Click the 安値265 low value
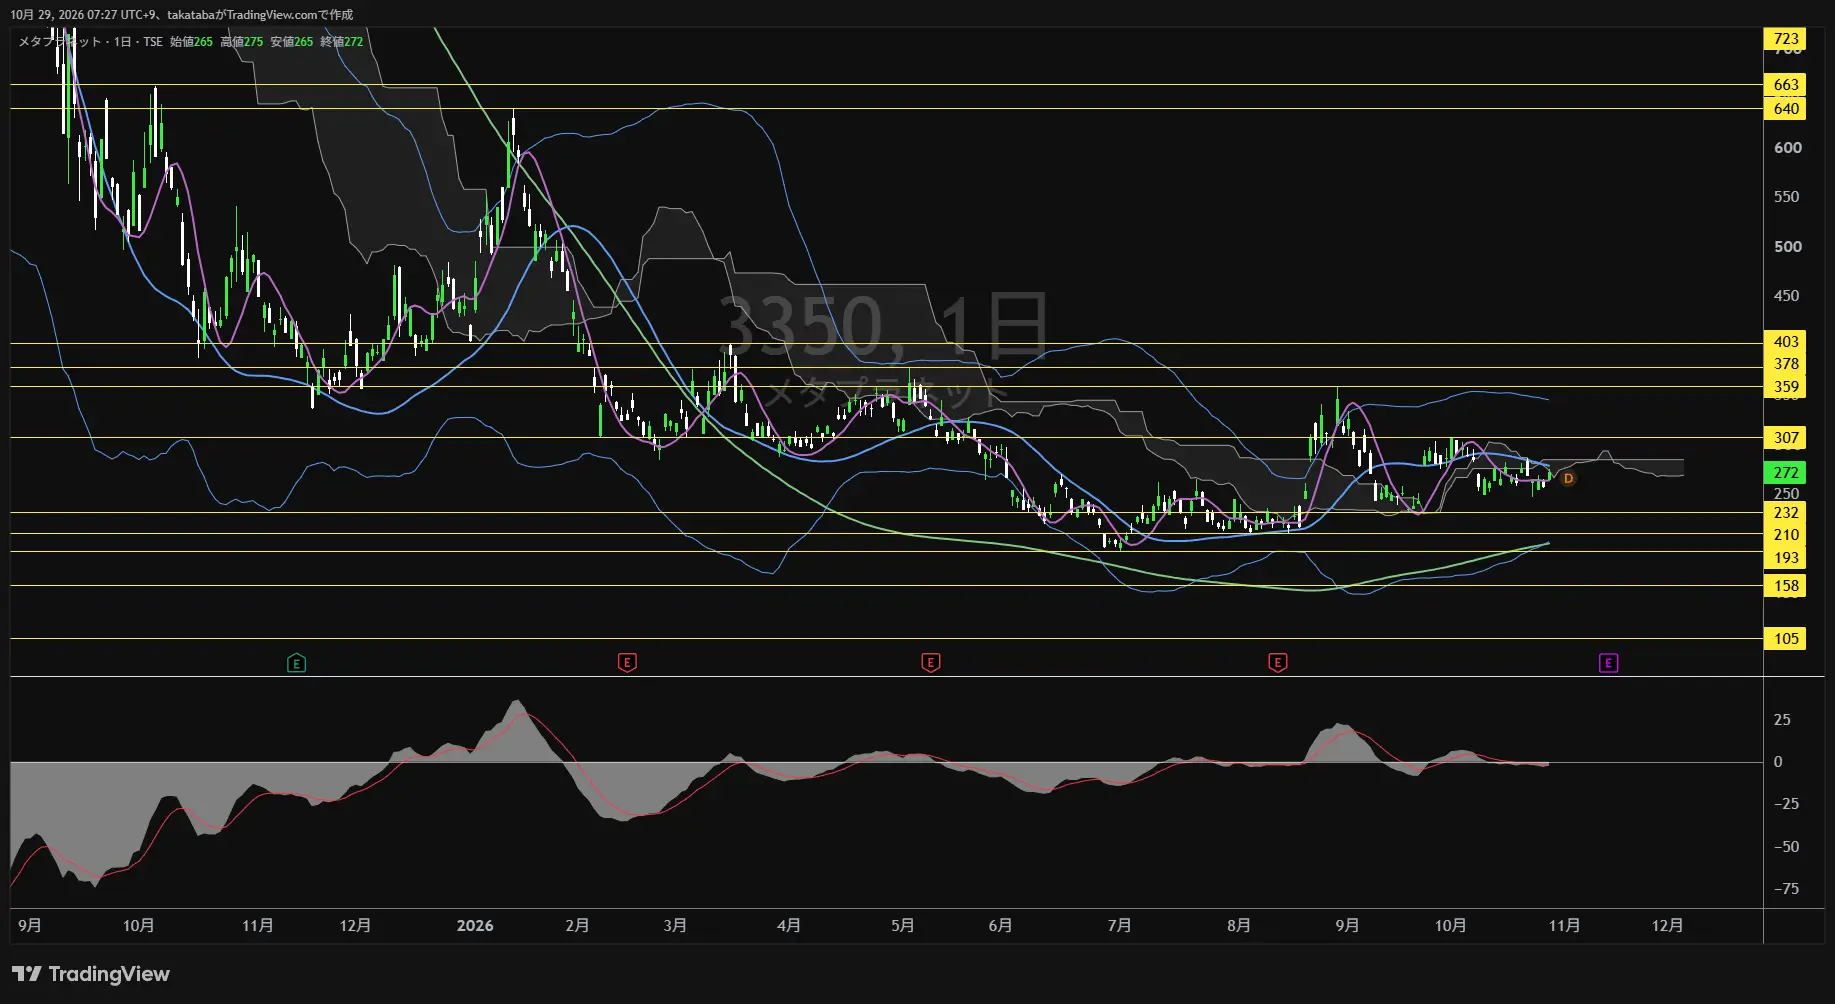The width and height of the screenshot is (1835, 1004). click(x=291, y=42)
